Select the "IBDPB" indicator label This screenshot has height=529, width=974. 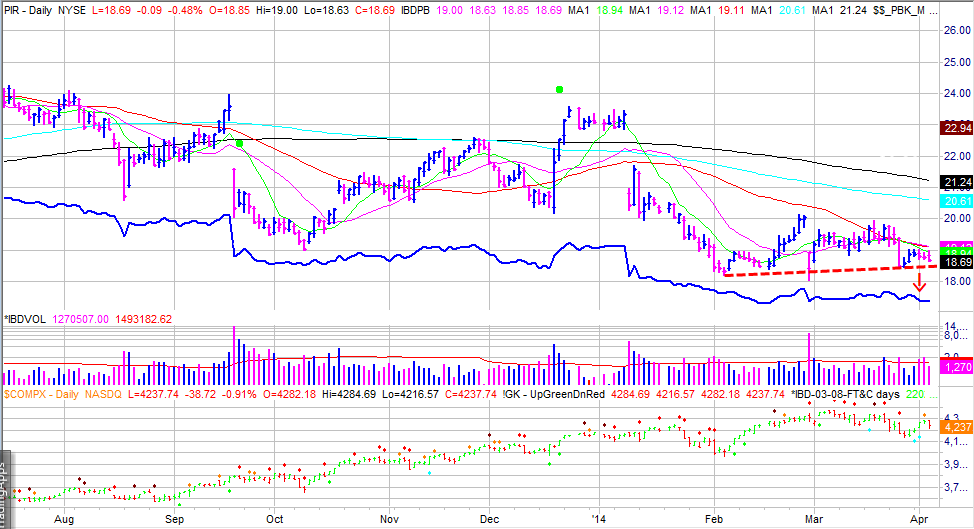tap(416, 11)
